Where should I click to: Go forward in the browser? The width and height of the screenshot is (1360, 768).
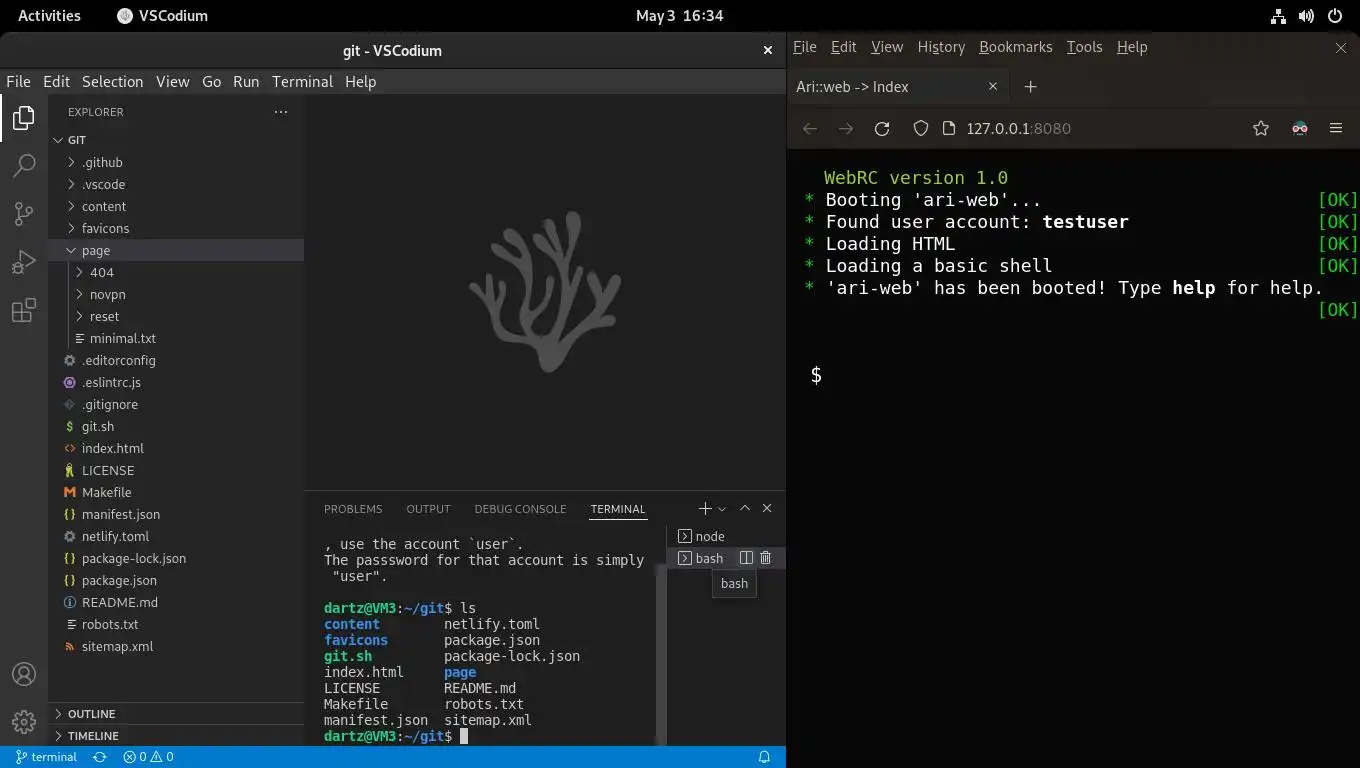coord(846,128)
